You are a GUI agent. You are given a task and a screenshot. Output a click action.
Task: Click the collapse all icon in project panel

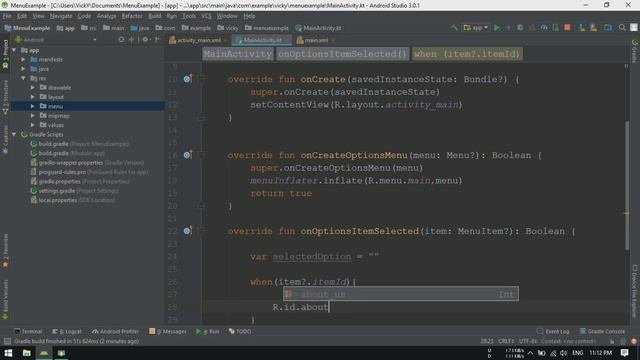pyautogui.click(x=131, y=40)
